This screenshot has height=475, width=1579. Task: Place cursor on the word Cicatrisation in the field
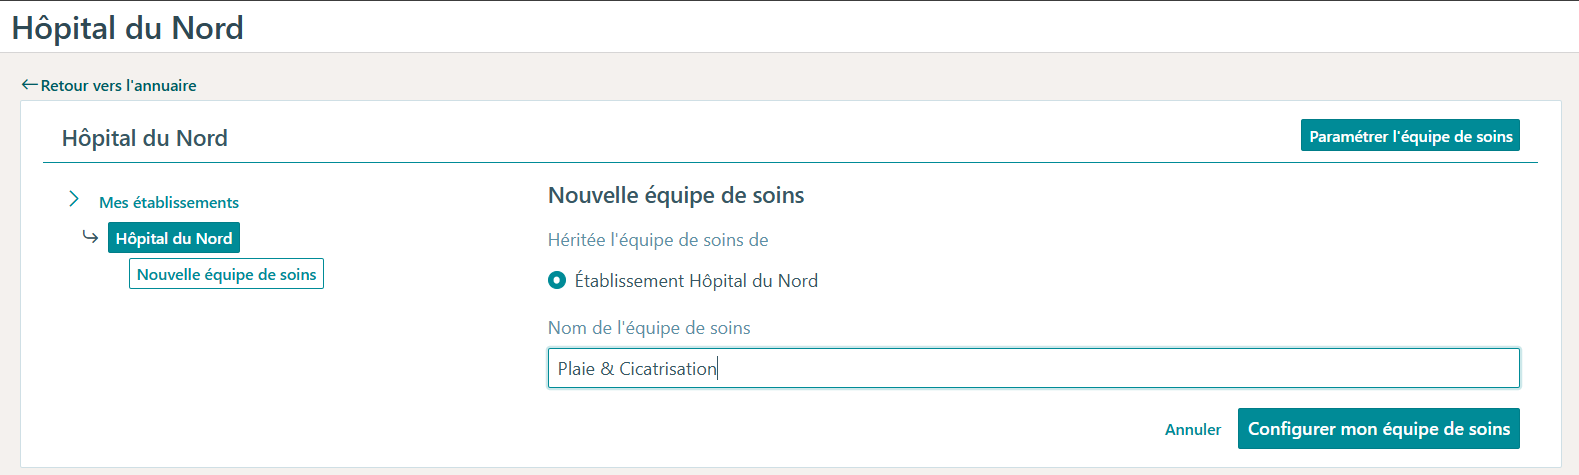click(668, 369)
